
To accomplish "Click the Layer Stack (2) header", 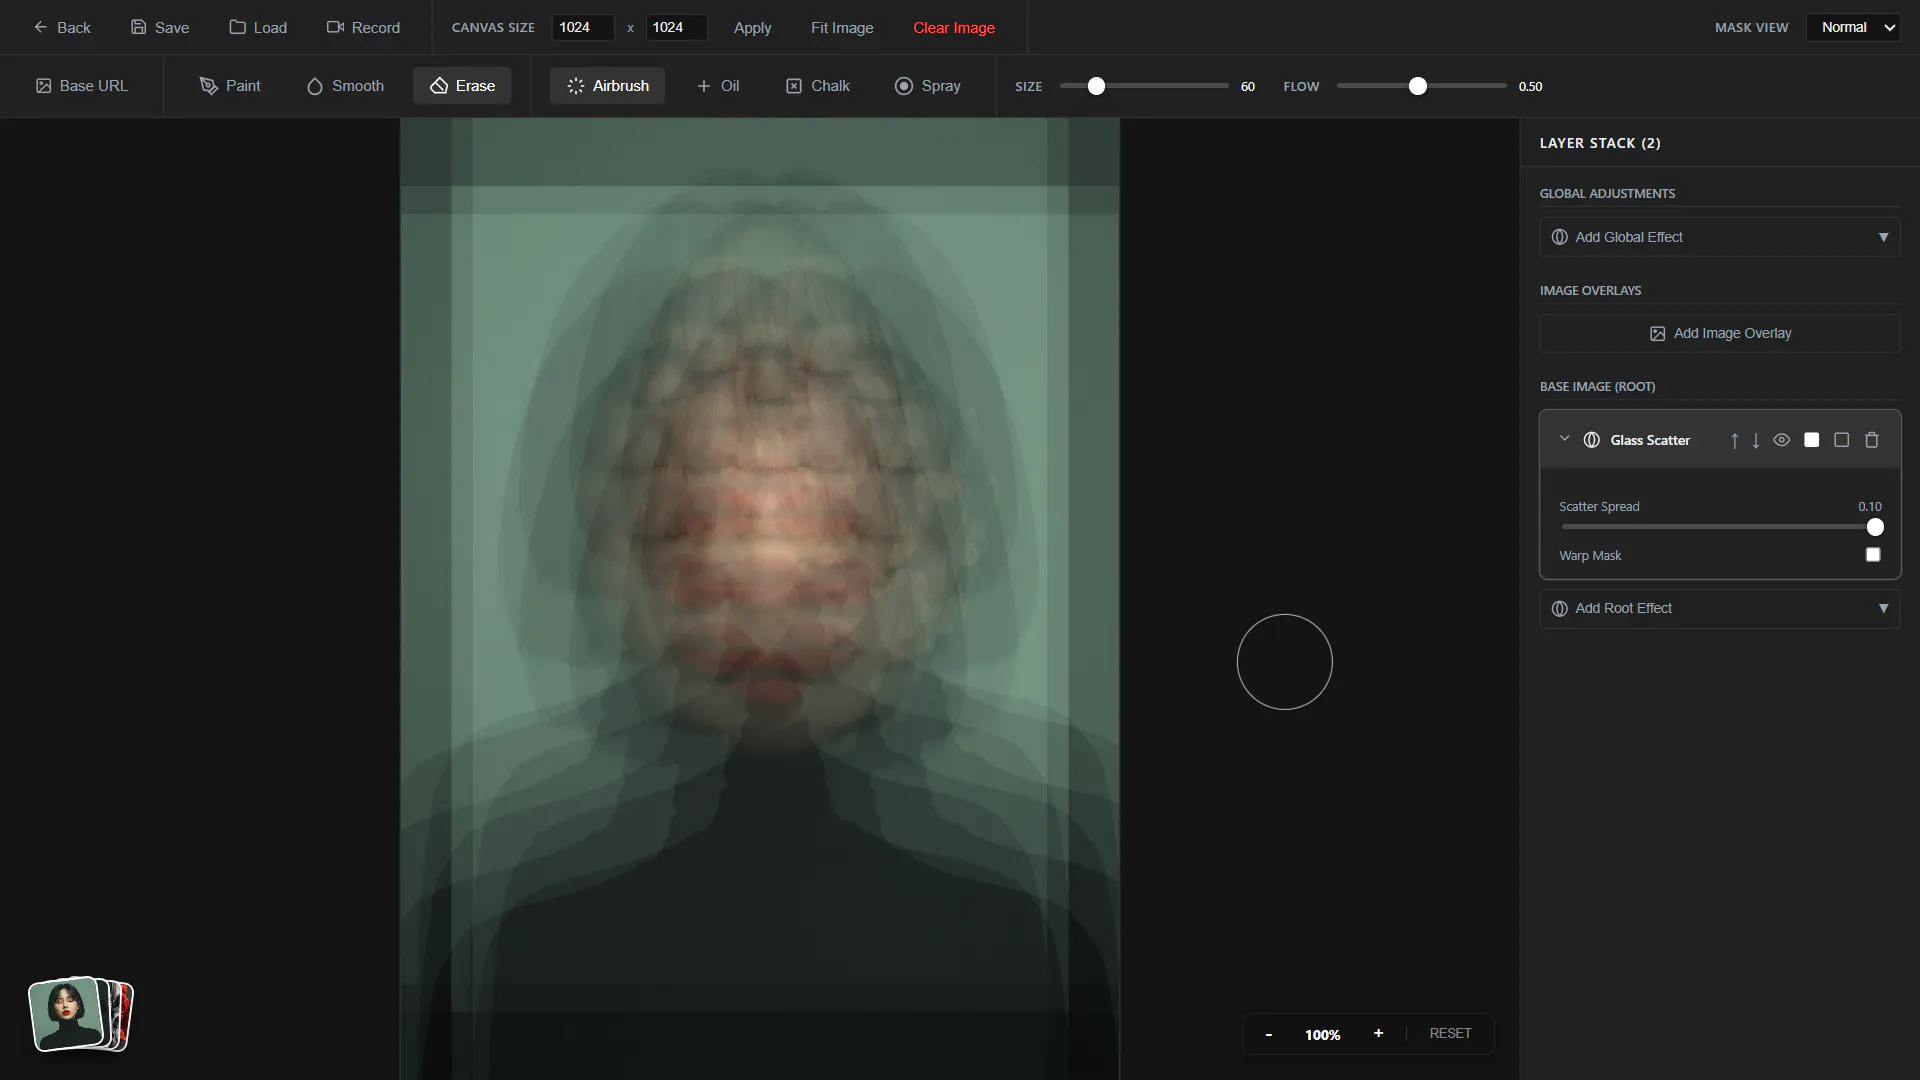I will click(1600, 143).
